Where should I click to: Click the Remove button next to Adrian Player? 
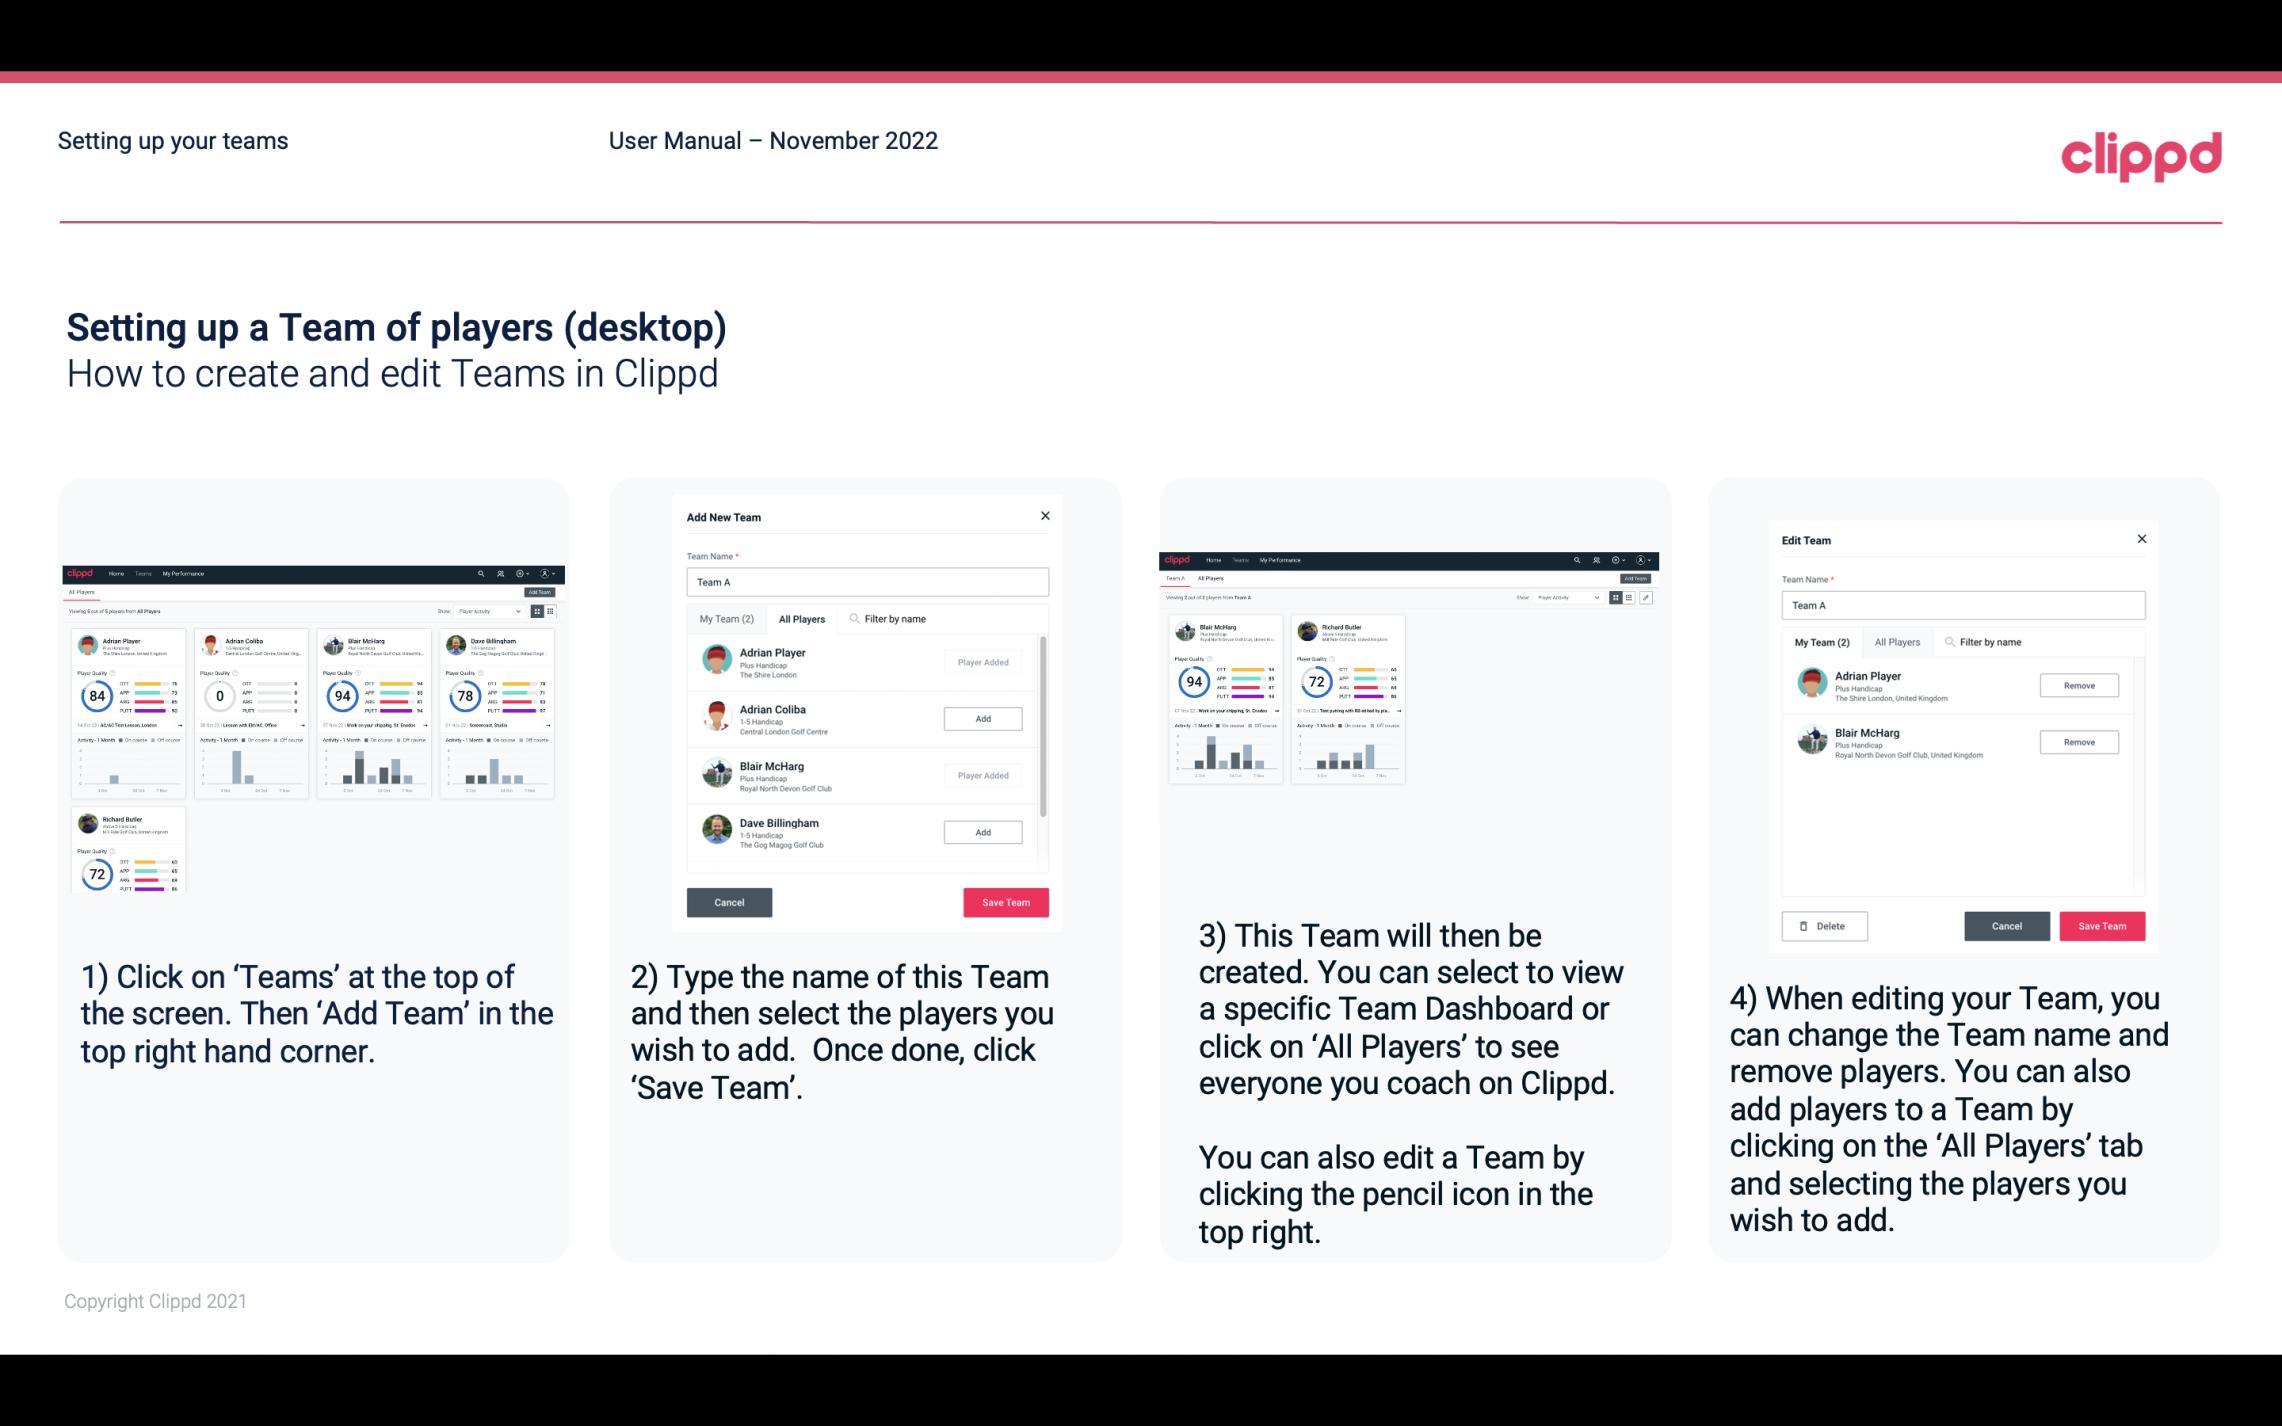(x=2078, y=687)
